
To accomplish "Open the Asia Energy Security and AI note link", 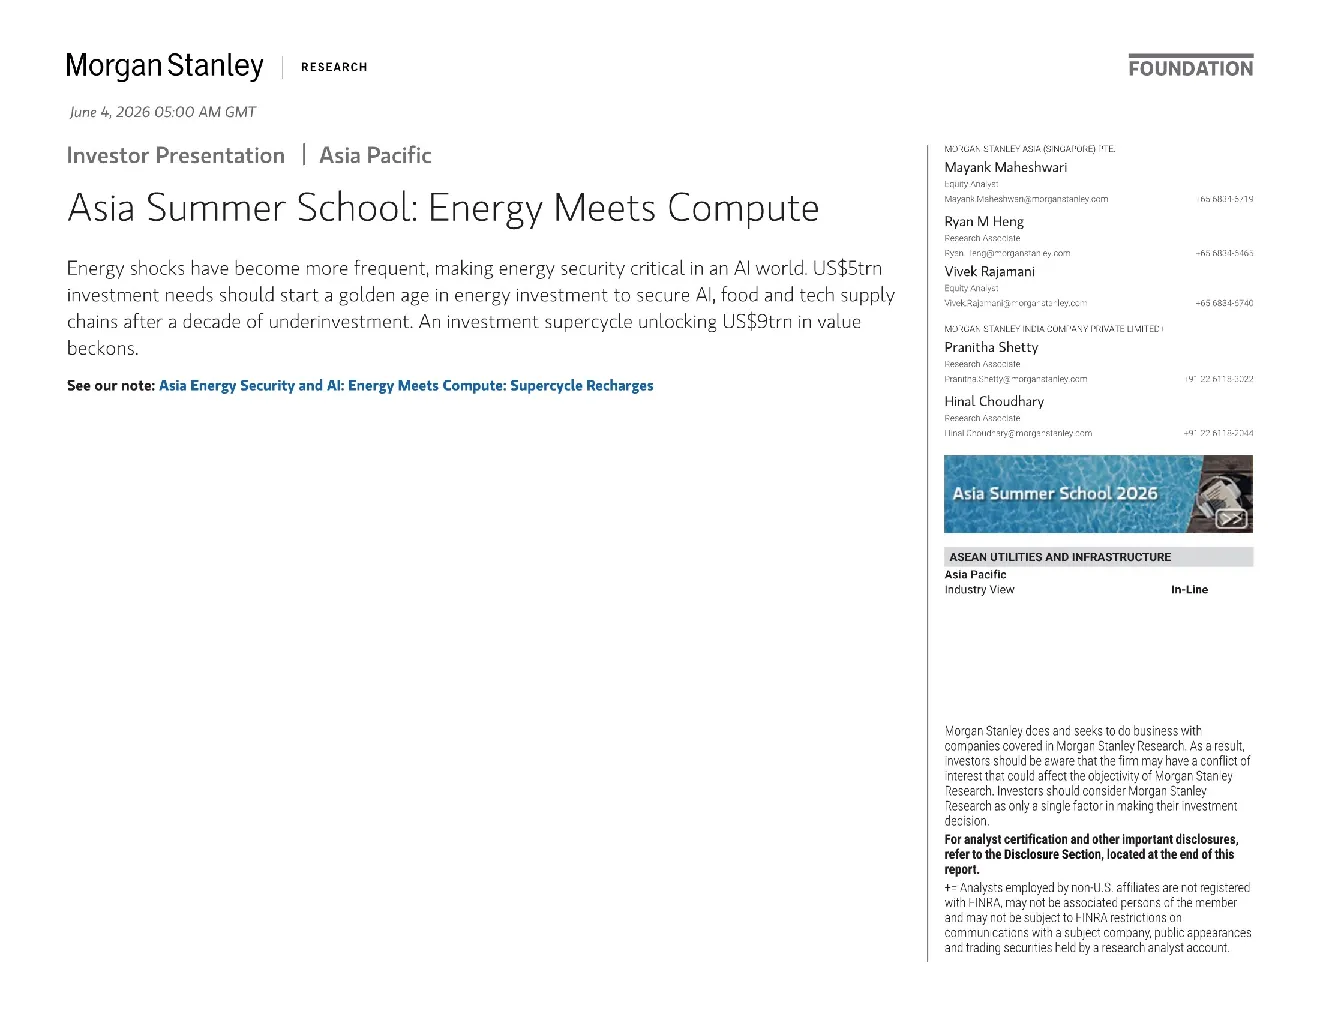I will coord(406,386).
